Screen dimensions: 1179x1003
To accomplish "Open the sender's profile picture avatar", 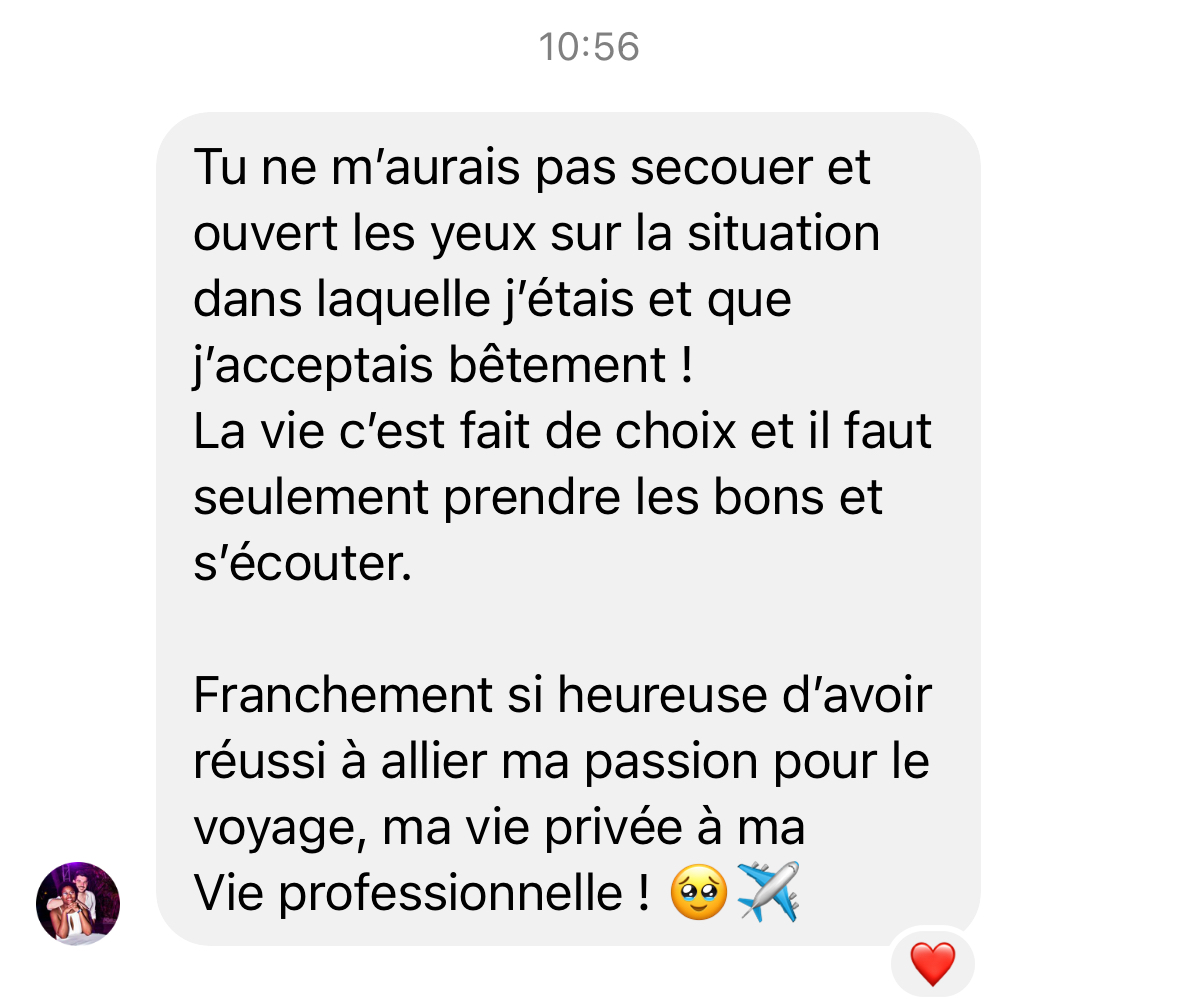I will [78, 903].
